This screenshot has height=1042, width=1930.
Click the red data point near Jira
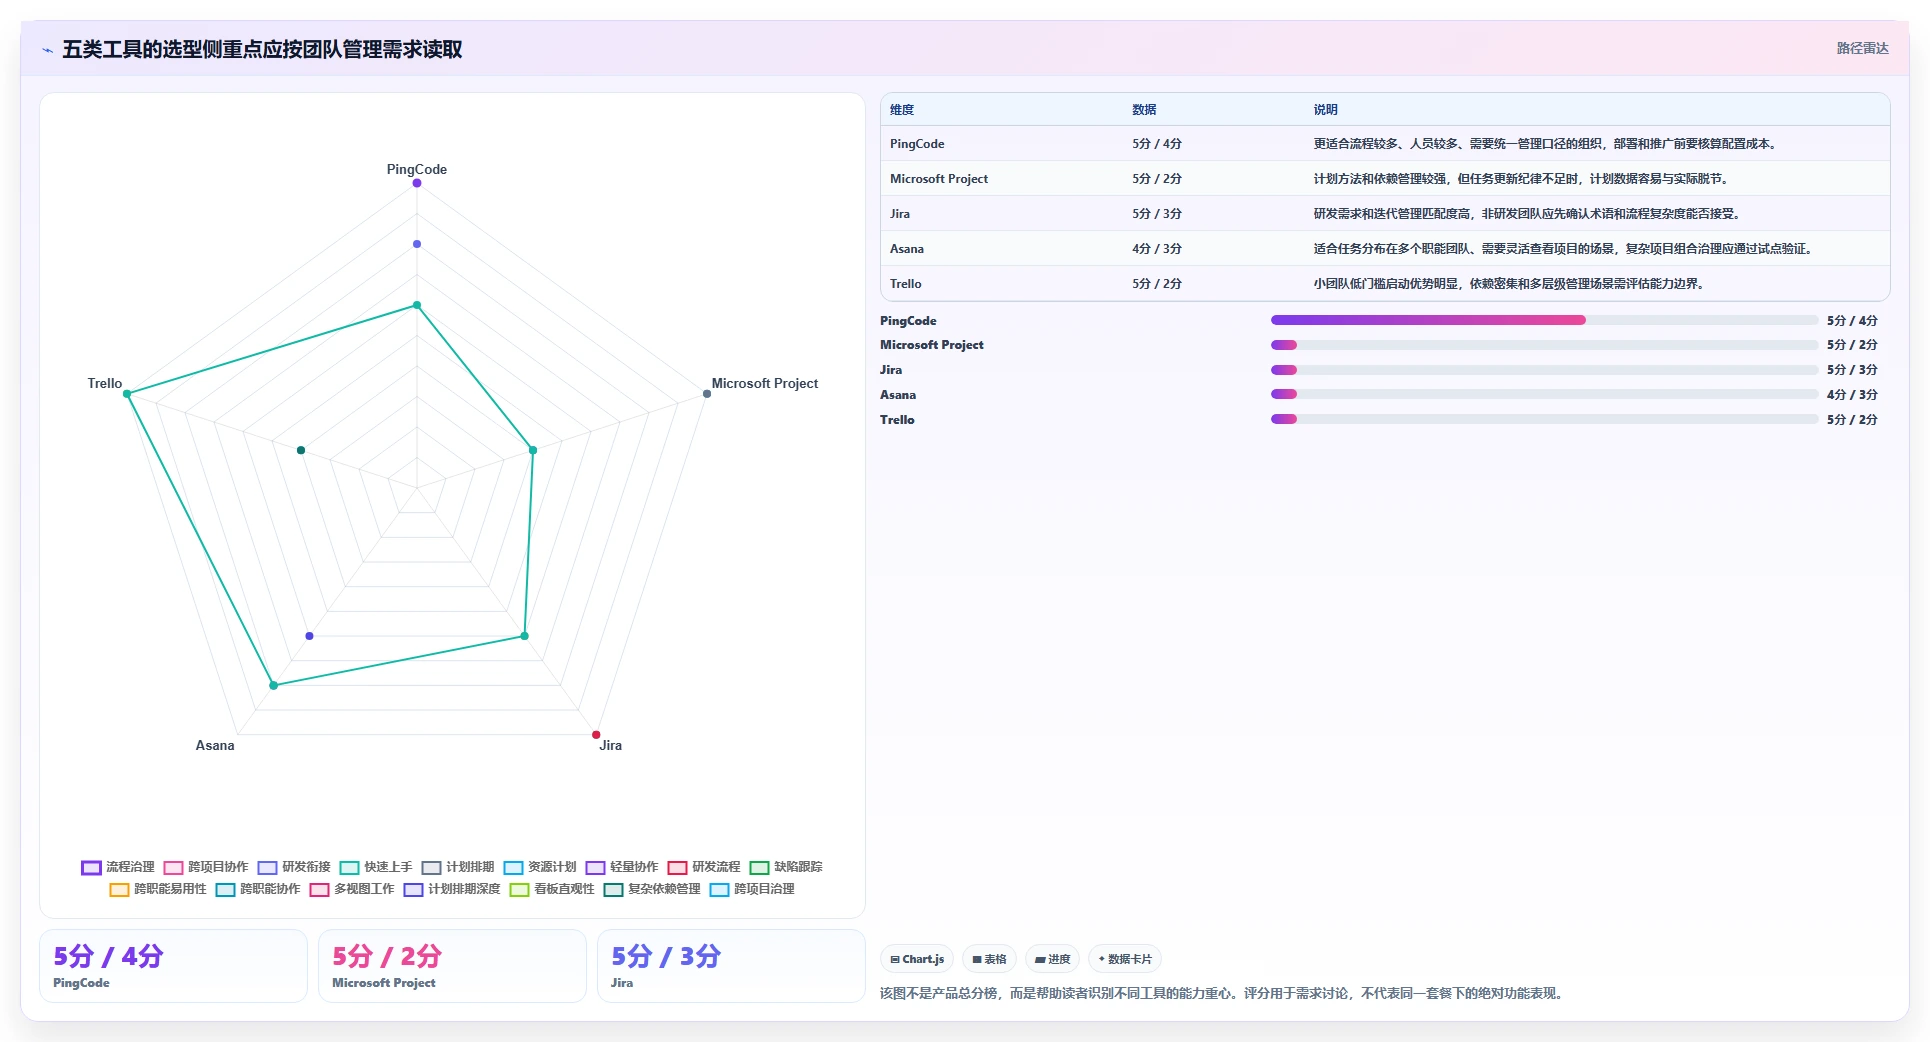(x=596, y=735)
